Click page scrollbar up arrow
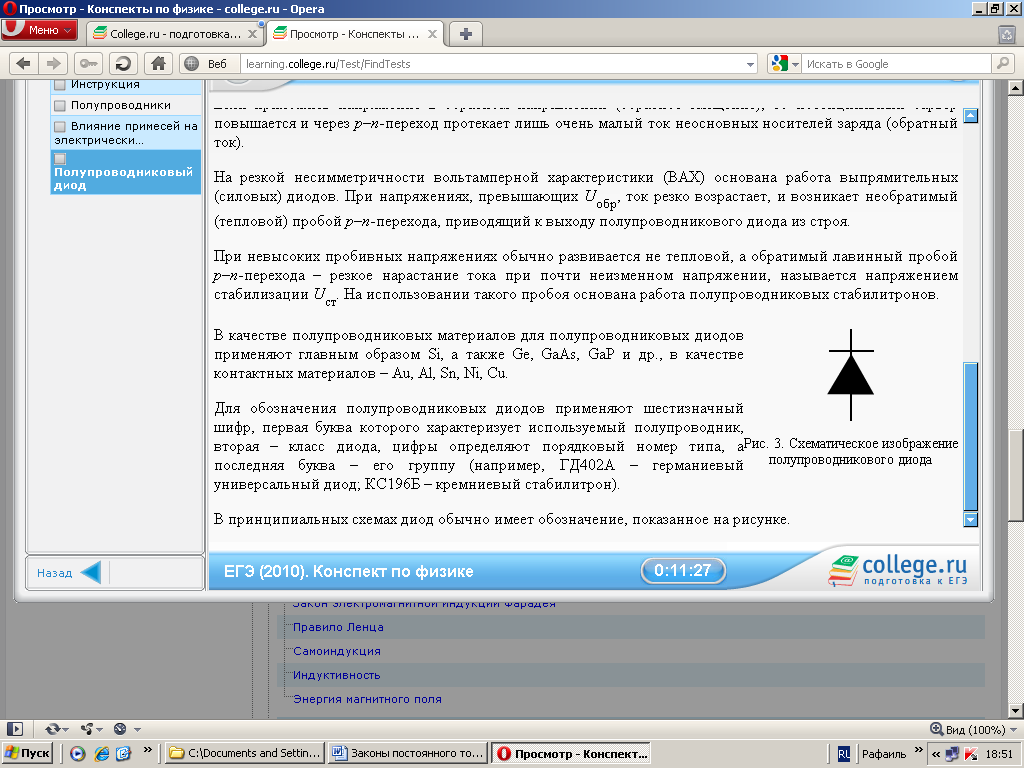The image size is (1024, 768). 1016,87
